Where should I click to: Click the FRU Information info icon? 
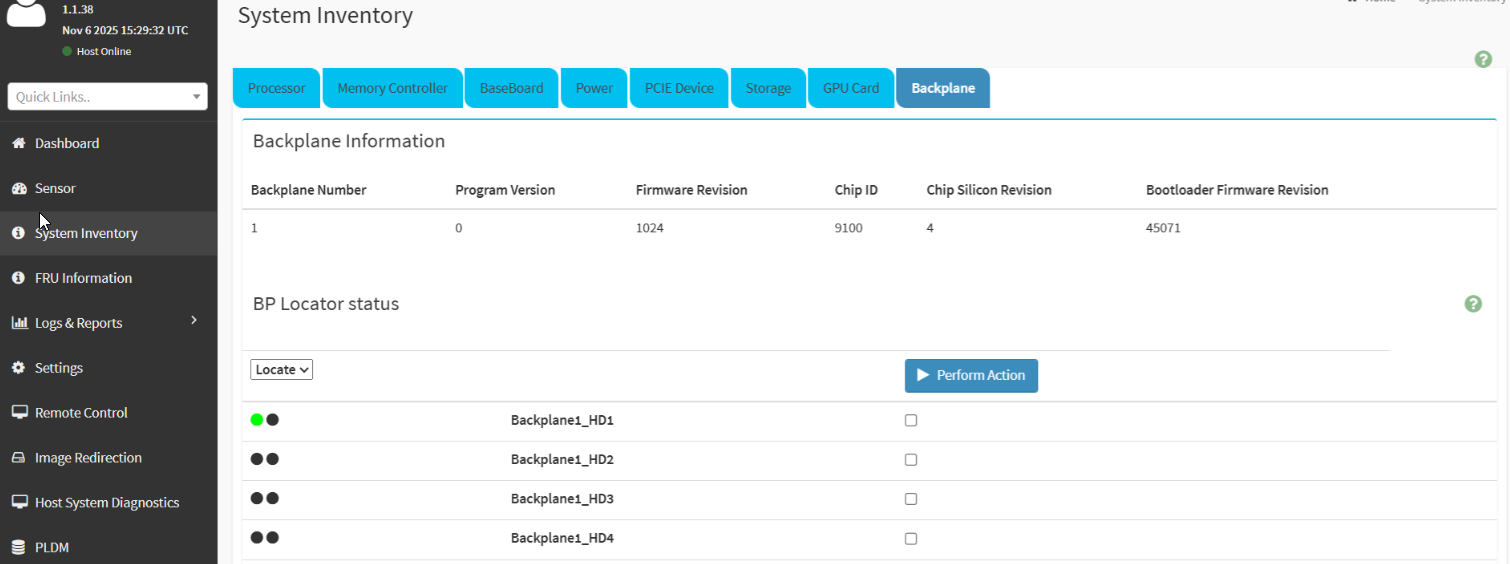pos(18,278)
